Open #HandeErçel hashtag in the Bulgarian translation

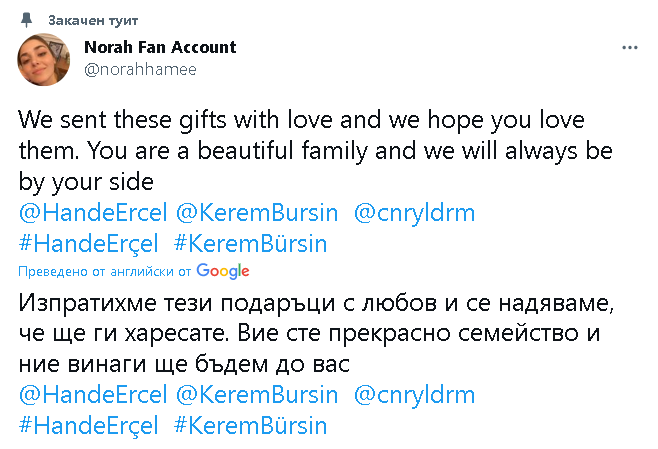click(89, 424)
